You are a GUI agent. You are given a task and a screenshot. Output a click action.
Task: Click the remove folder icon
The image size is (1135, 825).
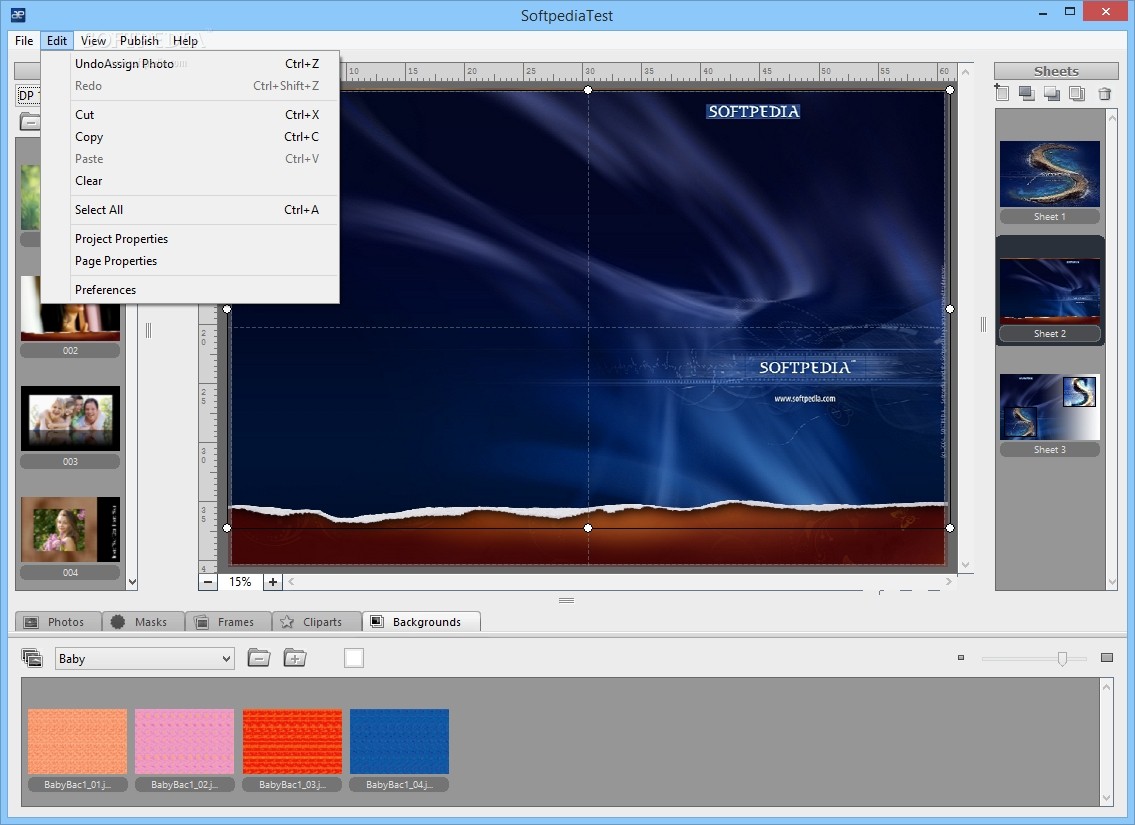tap(258, 658)
